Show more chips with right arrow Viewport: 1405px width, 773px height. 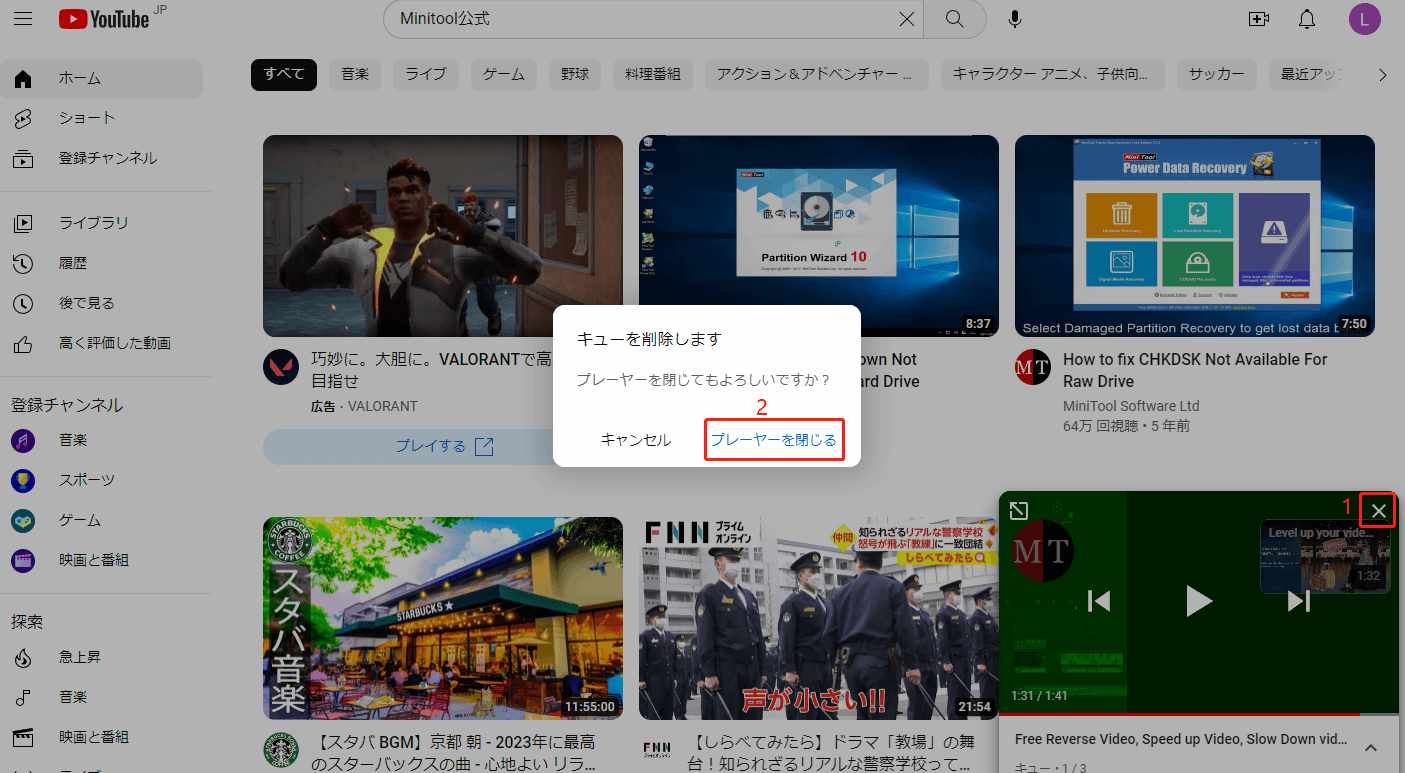pos(1383,74)
